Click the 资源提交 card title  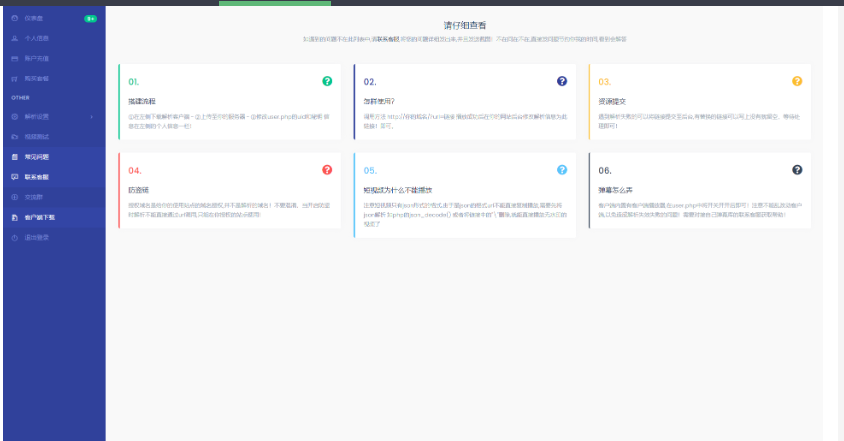(x=612, y=101)
